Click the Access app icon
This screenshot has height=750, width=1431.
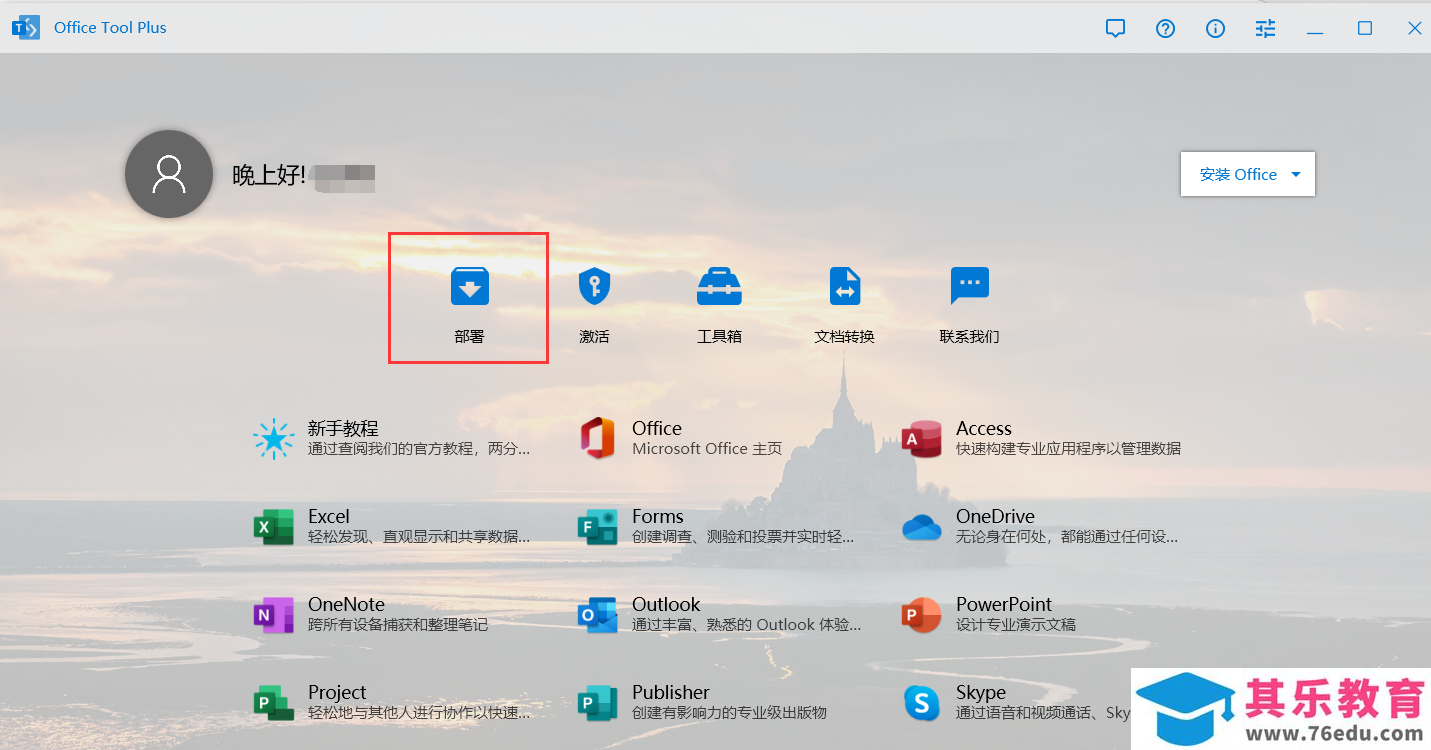coord(921,438)
